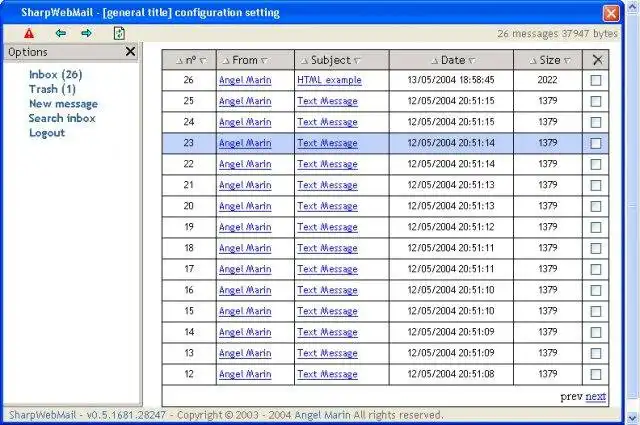640x425 pixels.
Task: Refresh the message list with the refresh icon
Action: pyautogui.click(x=119, y=33)
